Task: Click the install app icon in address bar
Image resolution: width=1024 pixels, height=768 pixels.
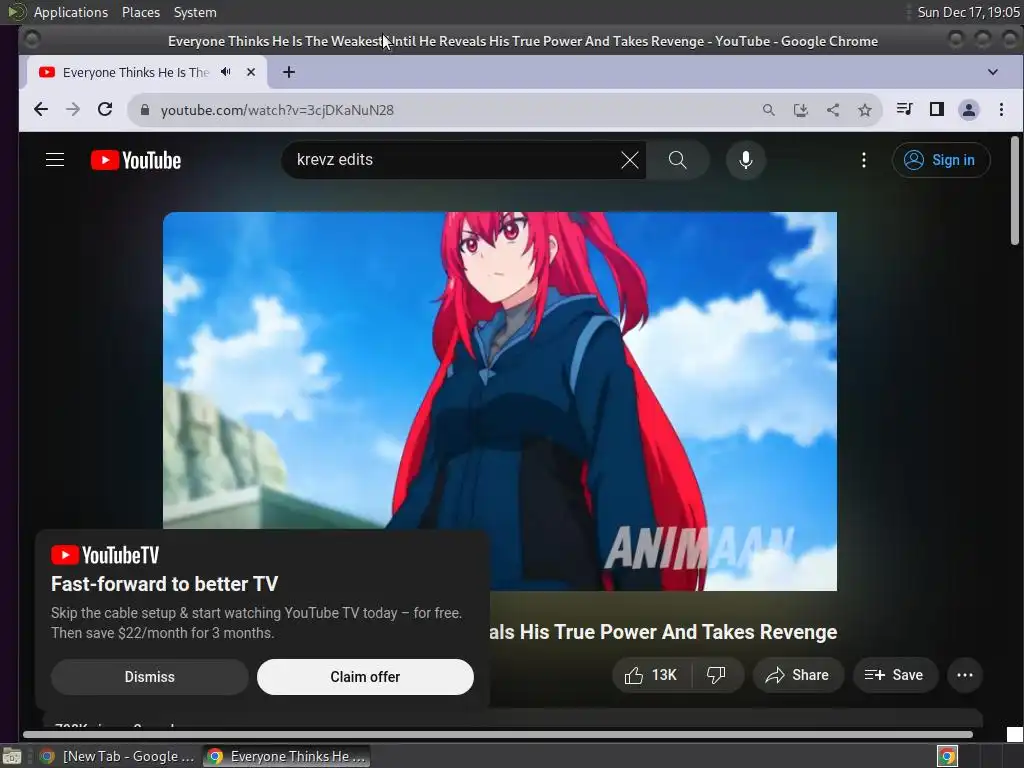Action: (x=801, y=110)
